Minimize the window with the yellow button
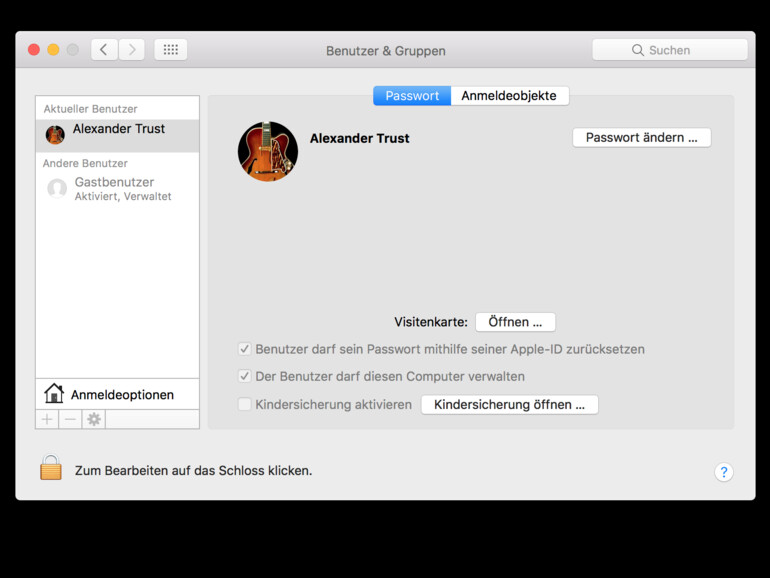Screen dimensions: 770x578 coord(53,50)
